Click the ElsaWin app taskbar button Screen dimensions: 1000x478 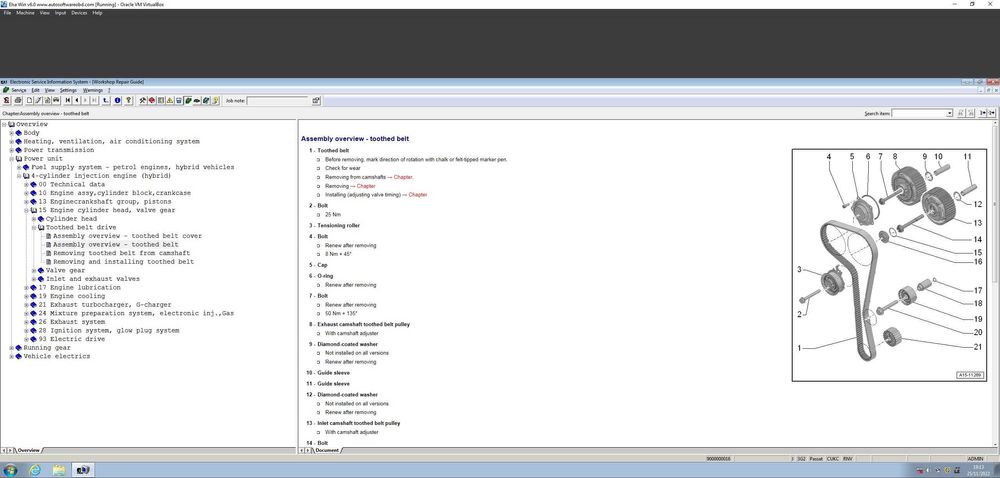(83, 470)
